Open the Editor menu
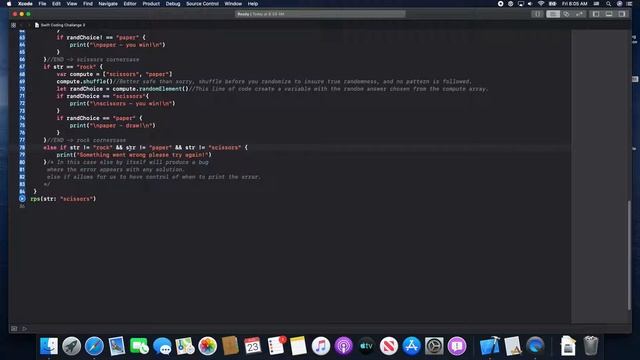This screenshot has height=360, width=640. click(x=130, y=4)
